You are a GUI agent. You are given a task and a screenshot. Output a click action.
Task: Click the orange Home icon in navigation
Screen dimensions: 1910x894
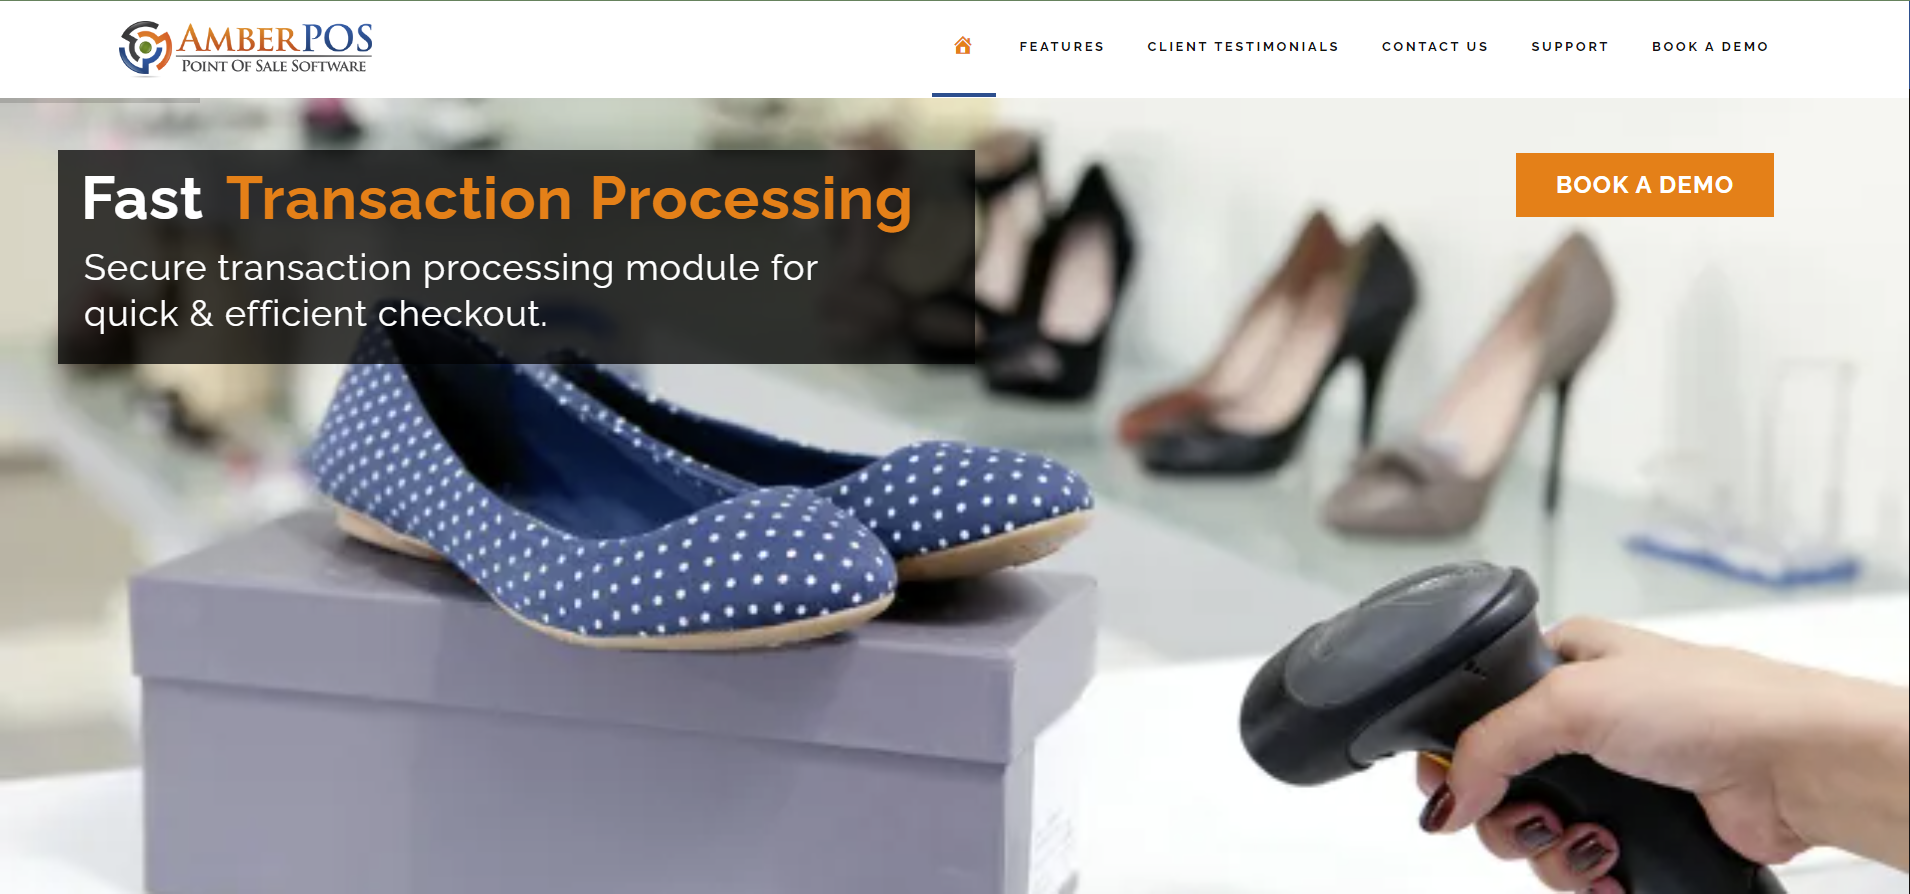963,46
